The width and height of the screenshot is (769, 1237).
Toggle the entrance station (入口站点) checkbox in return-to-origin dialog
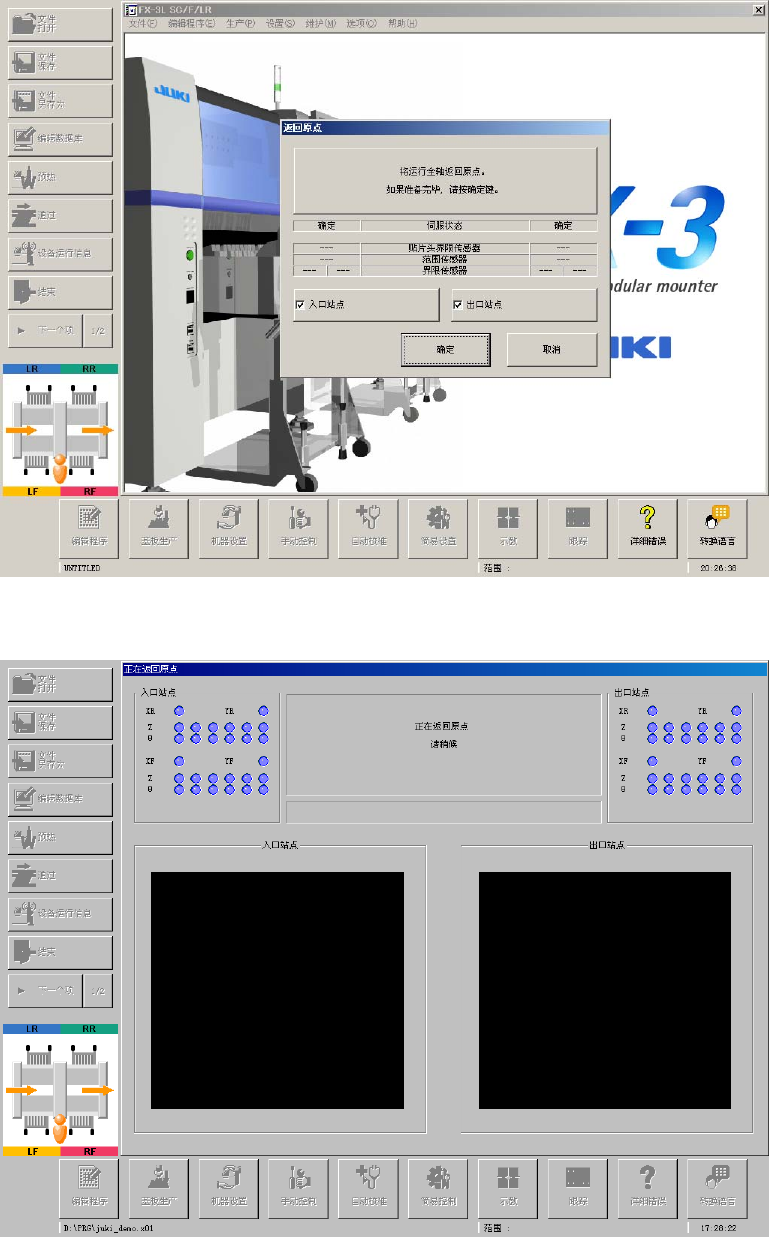[300, 304]
